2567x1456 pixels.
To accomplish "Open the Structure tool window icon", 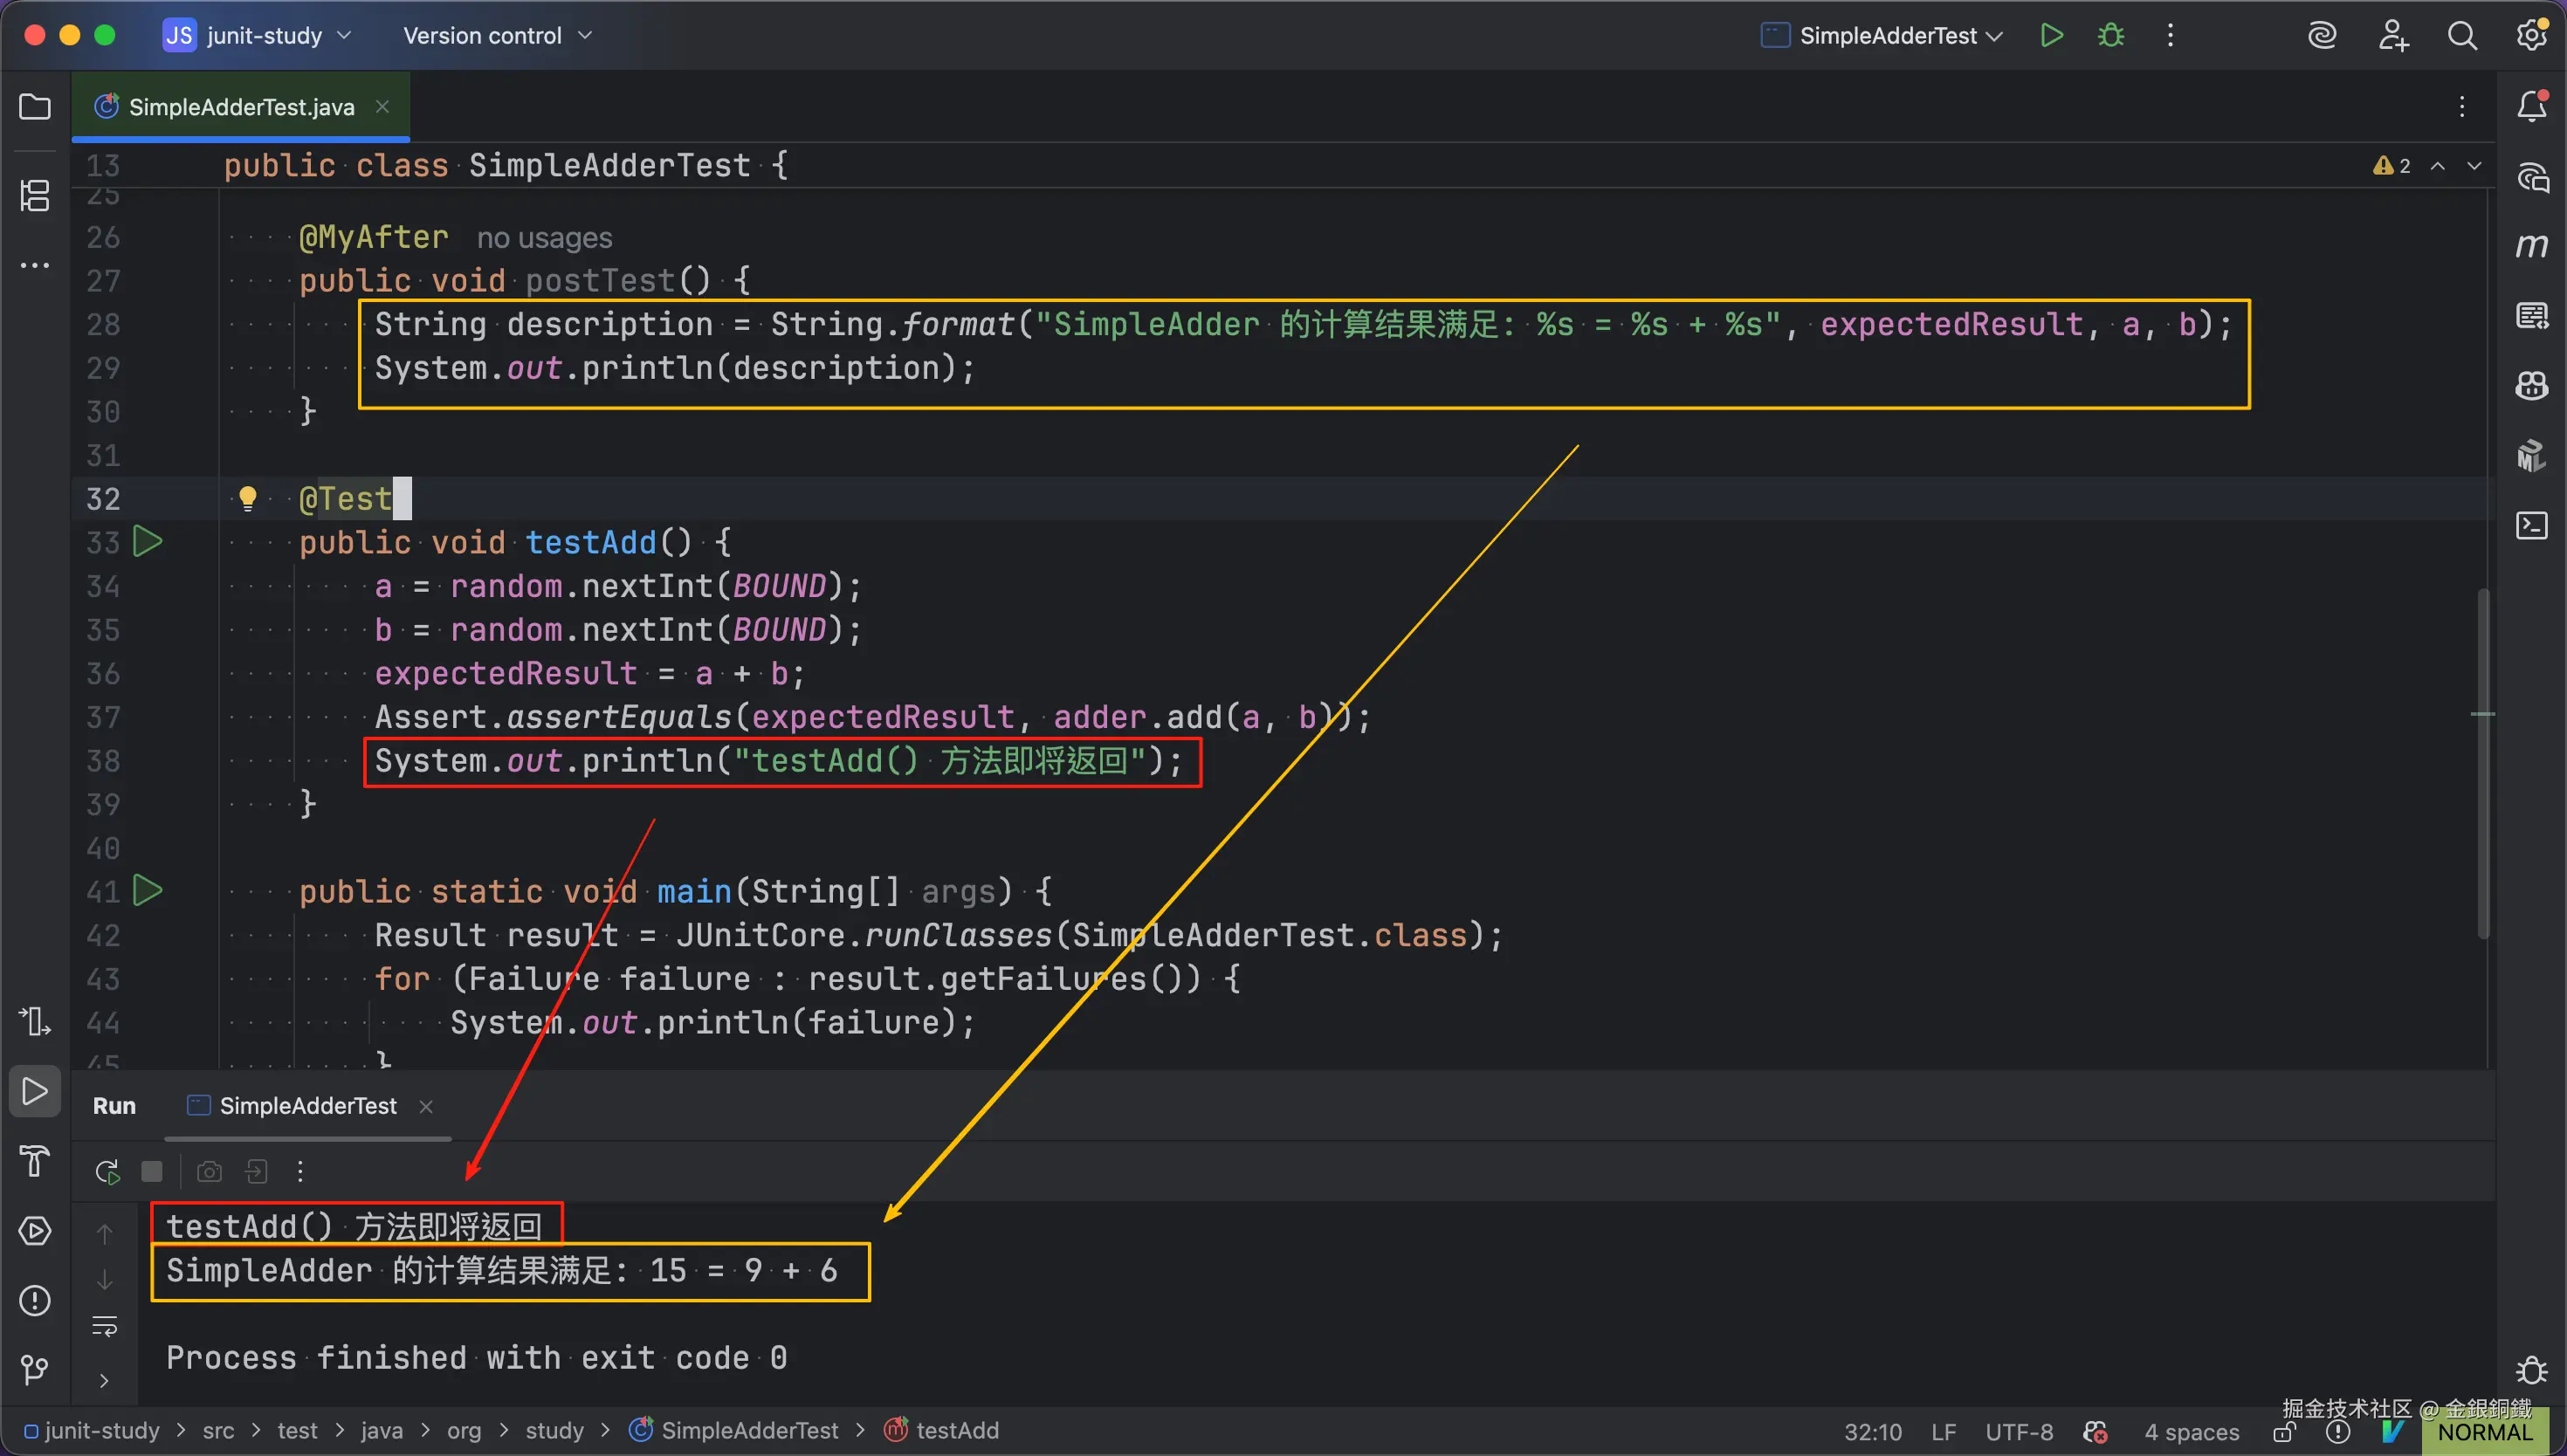I will tap(35, 195).
